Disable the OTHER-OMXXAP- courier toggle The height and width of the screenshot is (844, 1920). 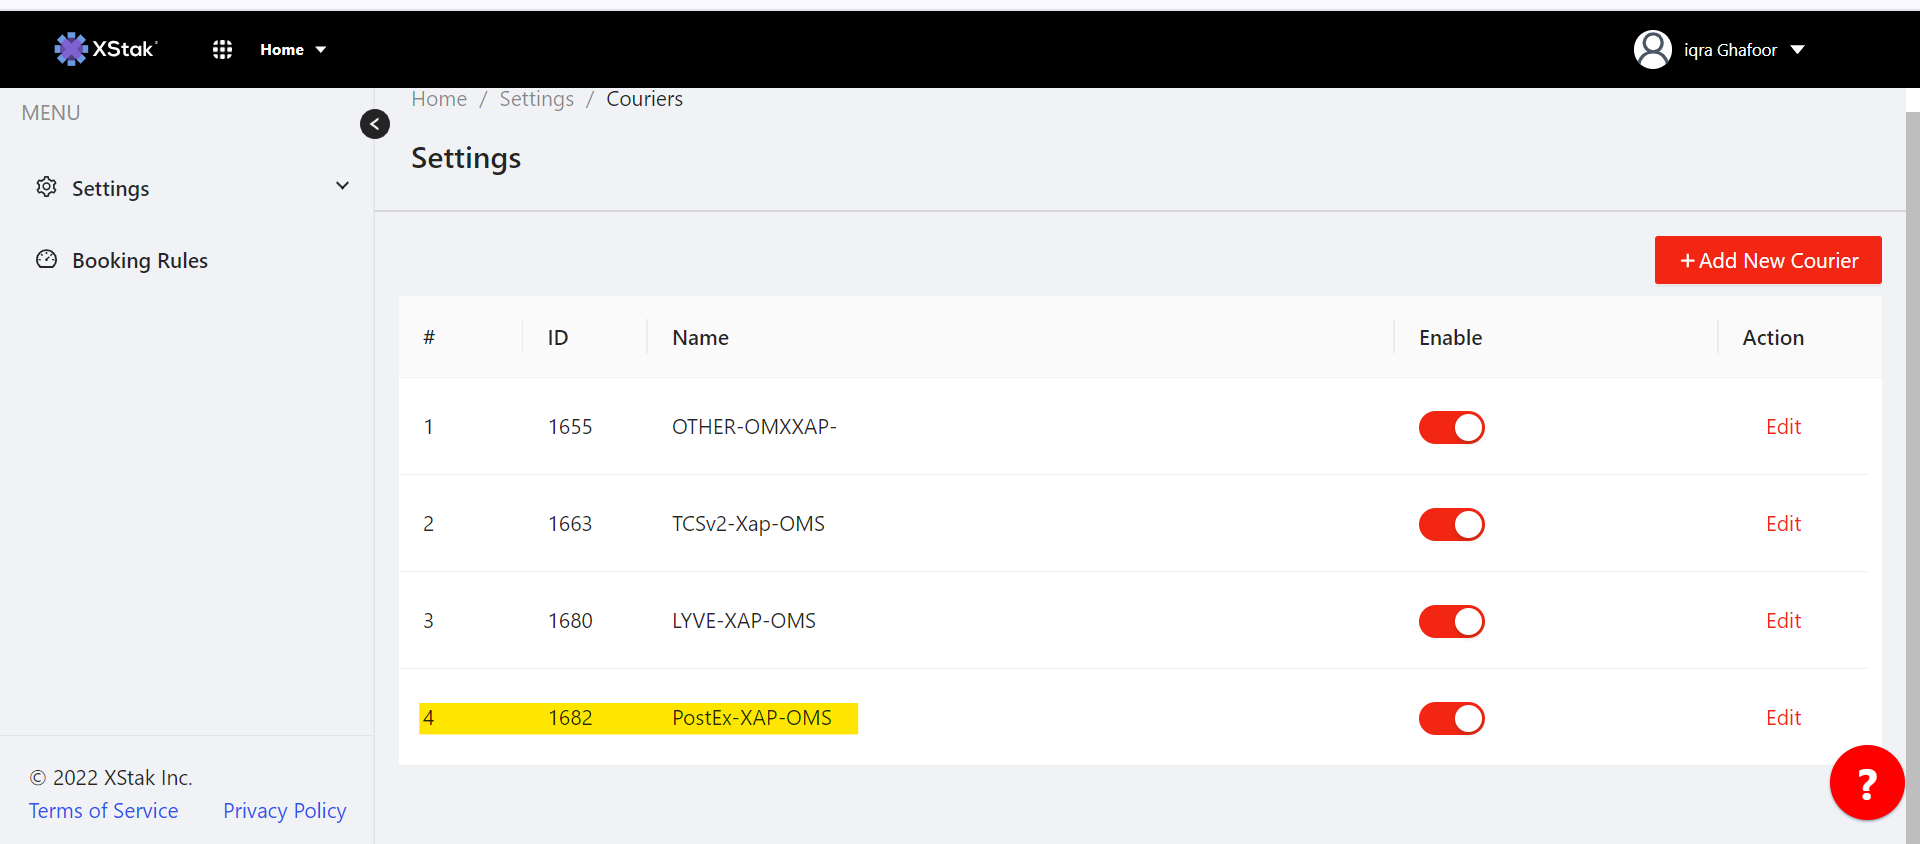[x=1451, y=428]
